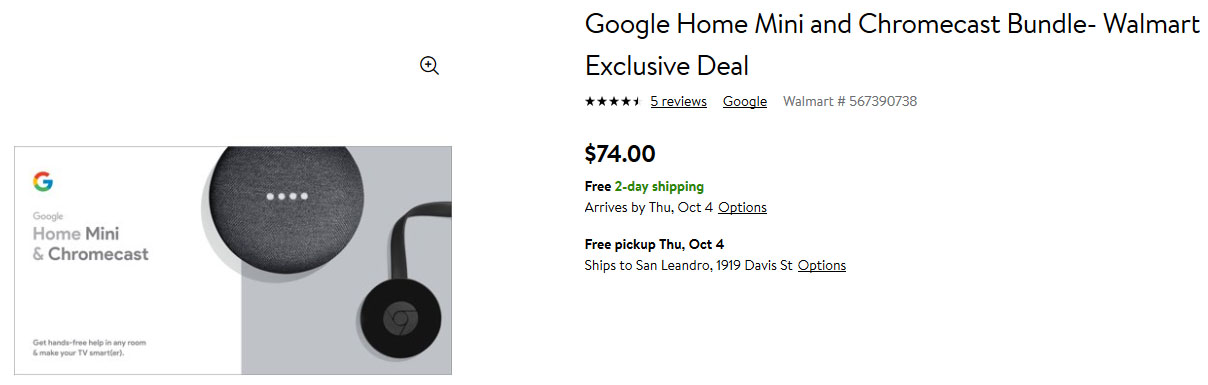Viewport: 1208px width, 385px height.
Task: Open Options beside Ships to San Leandro
Action: pyautogui.click(x=822, y=265)
